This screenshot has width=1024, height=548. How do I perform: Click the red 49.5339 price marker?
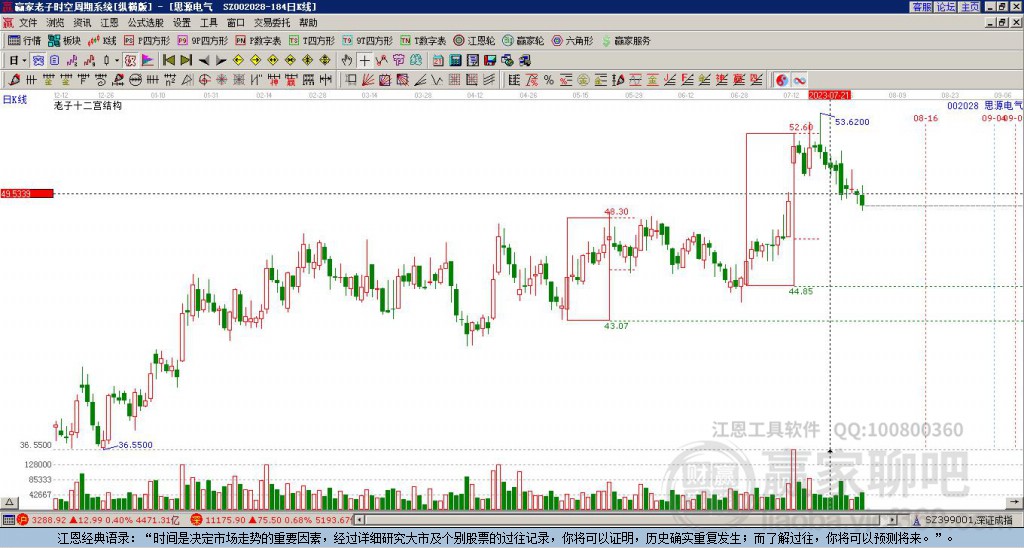tap(27, 194)
